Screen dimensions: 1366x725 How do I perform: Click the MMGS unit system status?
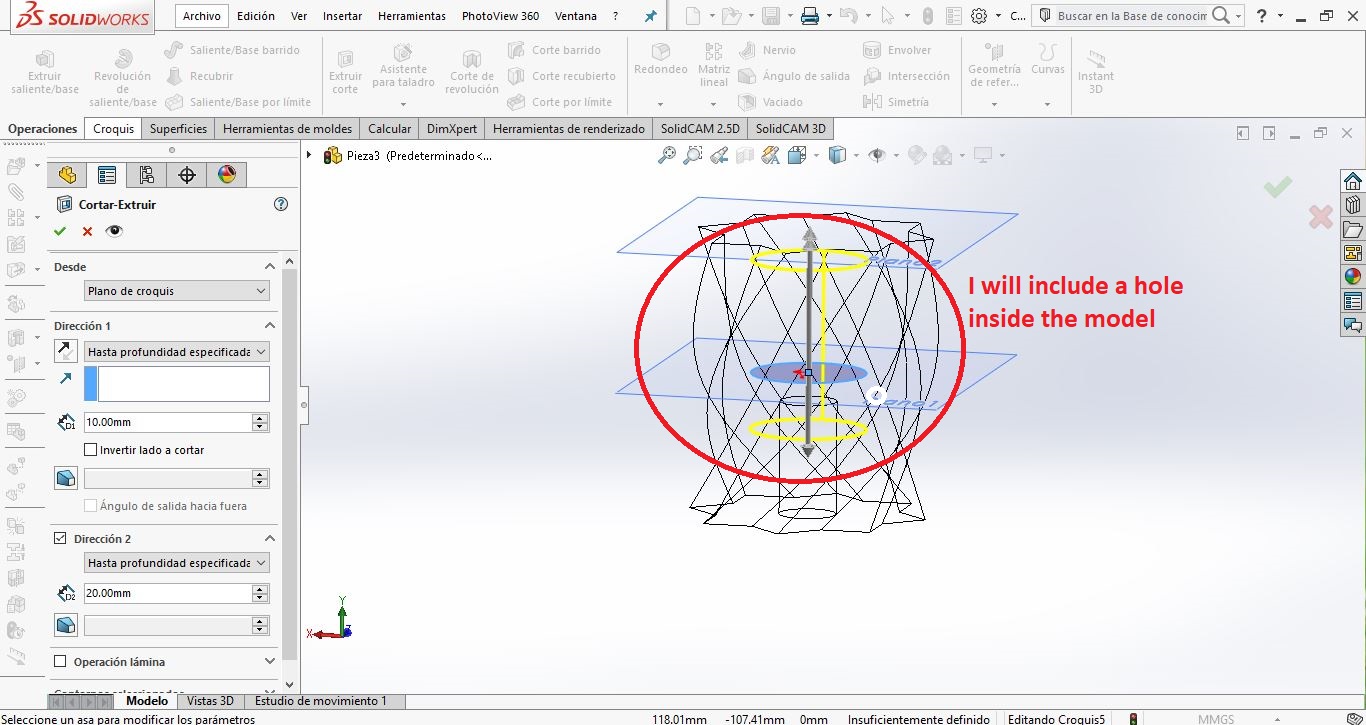(1216, 719)
